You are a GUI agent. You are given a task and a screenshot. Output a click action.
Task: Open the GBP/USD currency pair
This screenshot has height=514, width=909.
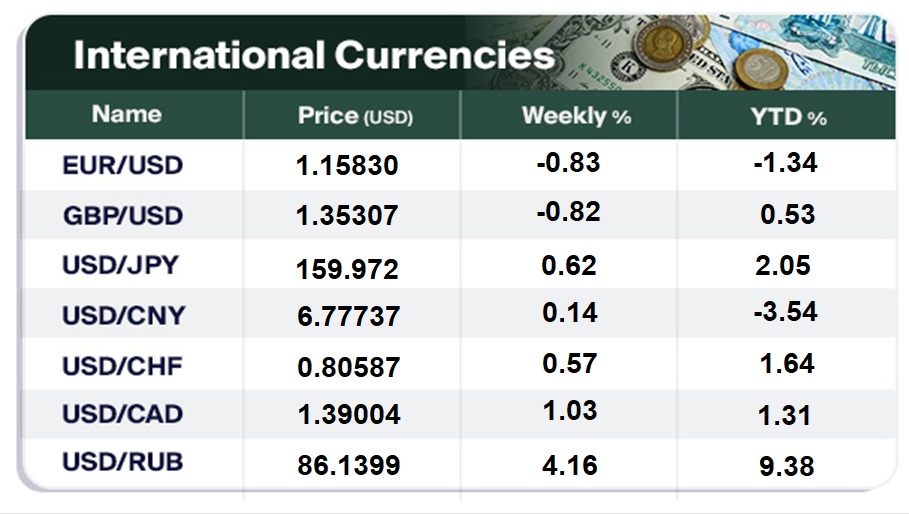pyautogui.click(x=123, y=216)
